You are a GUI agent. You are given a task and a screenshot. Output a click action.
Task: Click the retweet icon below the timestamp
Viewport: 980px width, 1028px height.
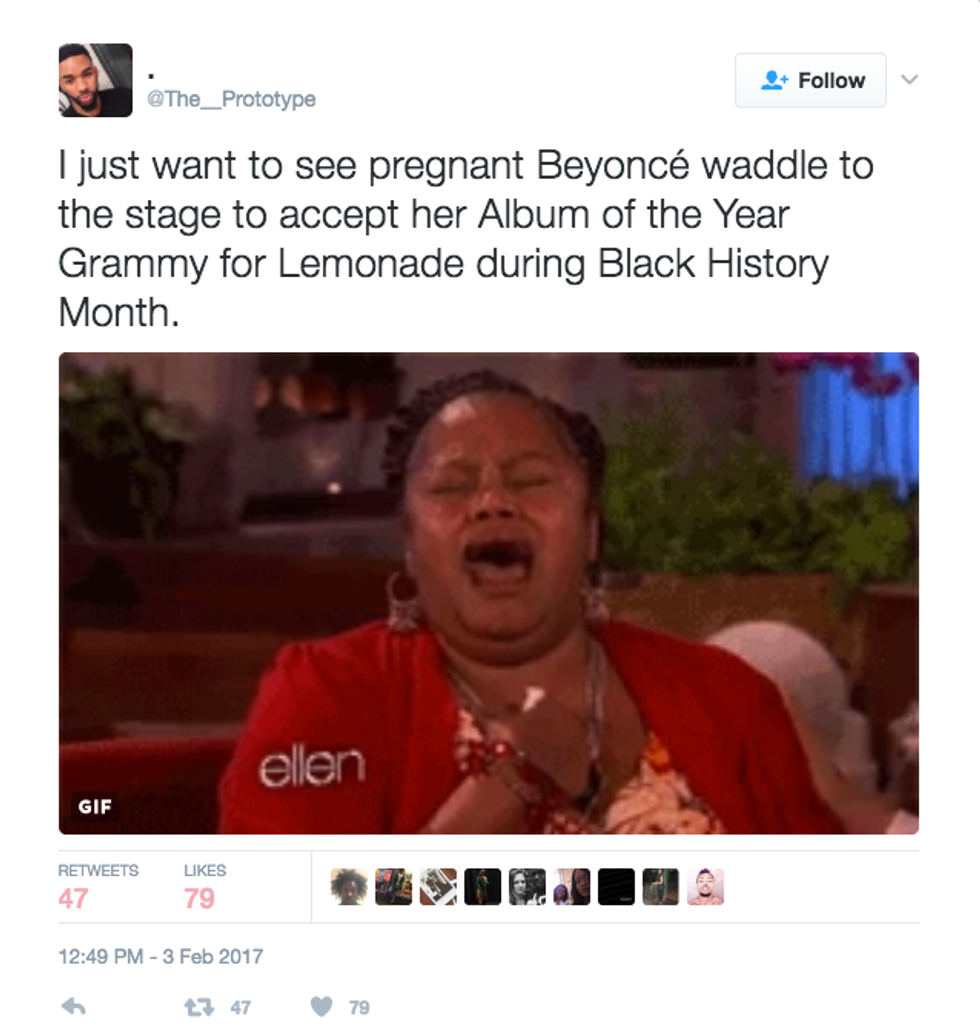(199, 1006)
